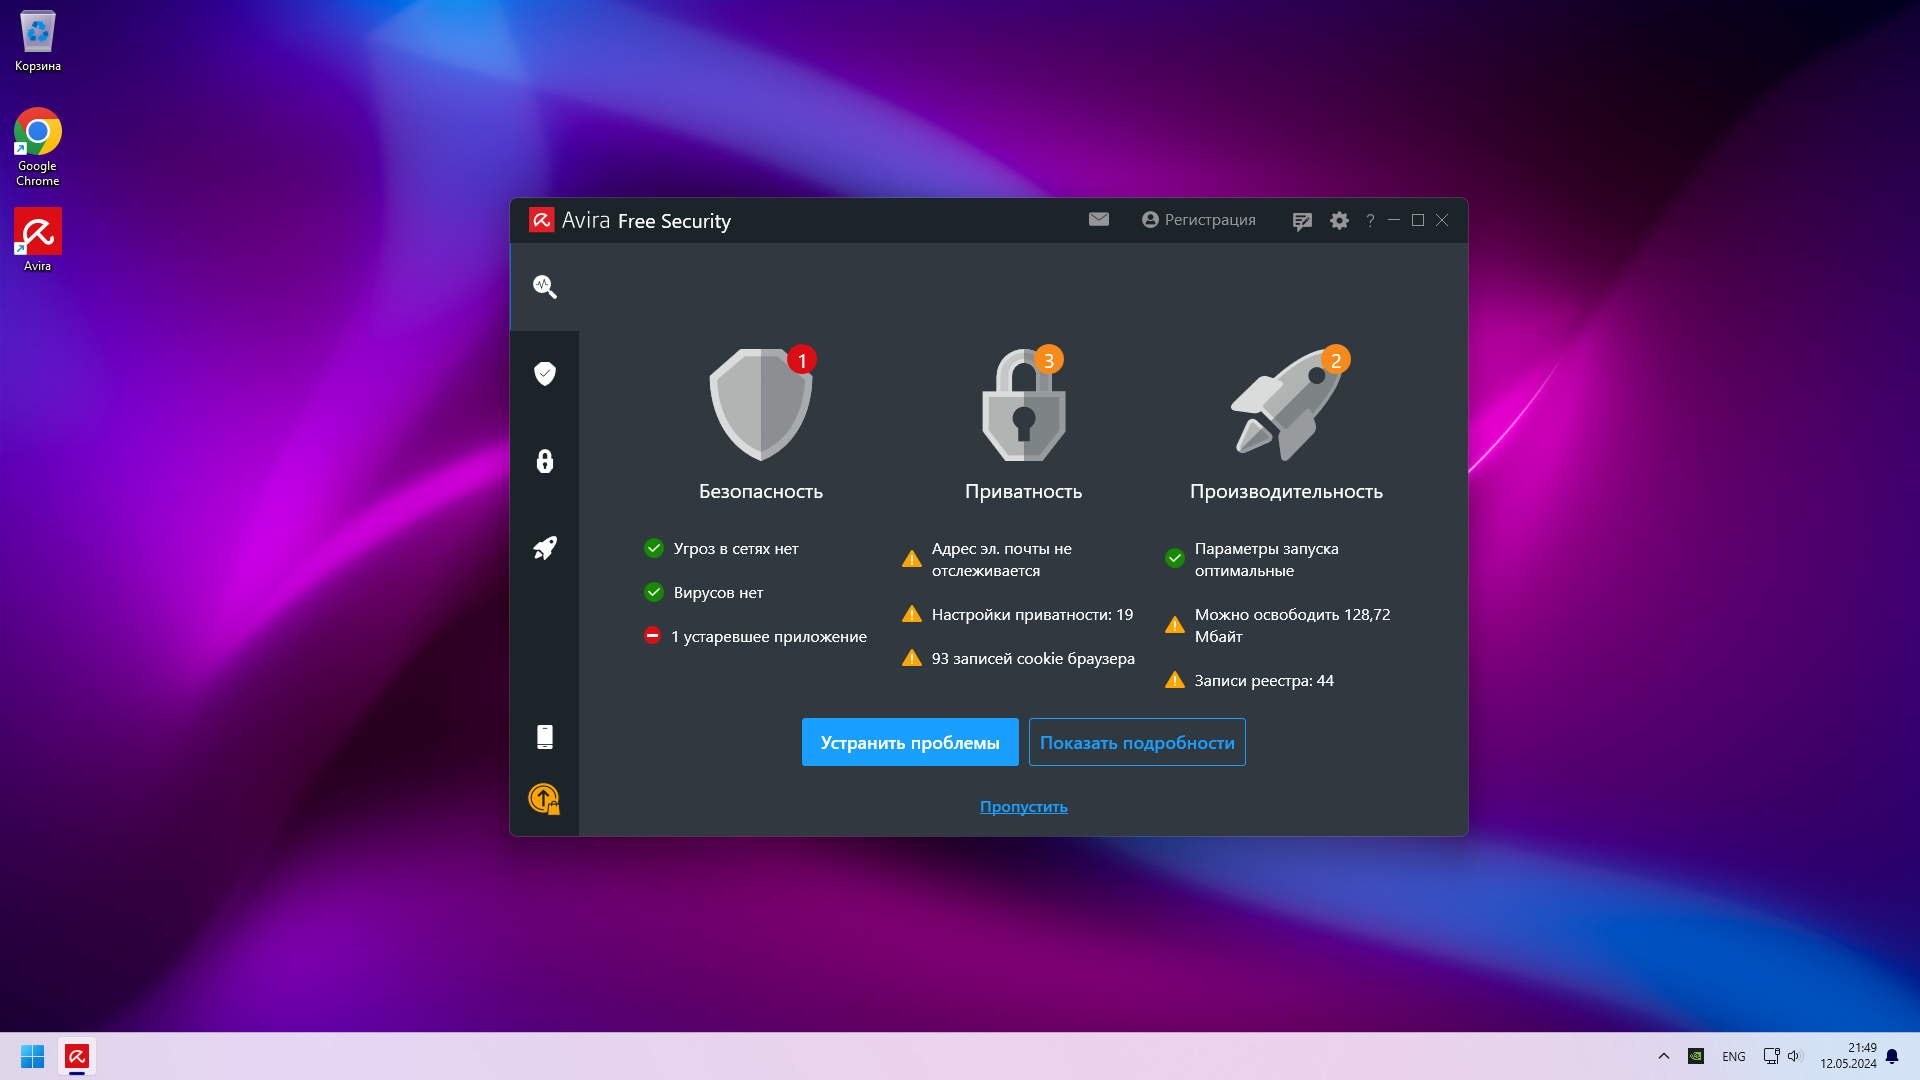Open the Security shield sidebar section
The image size is (1920, 1080).
(x=544, y=374)
